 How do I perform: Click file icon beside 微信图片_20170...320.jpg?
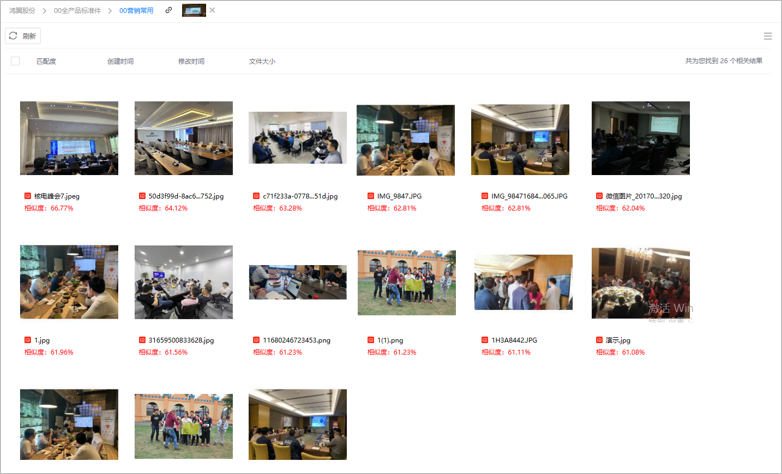tap(599, 196)
